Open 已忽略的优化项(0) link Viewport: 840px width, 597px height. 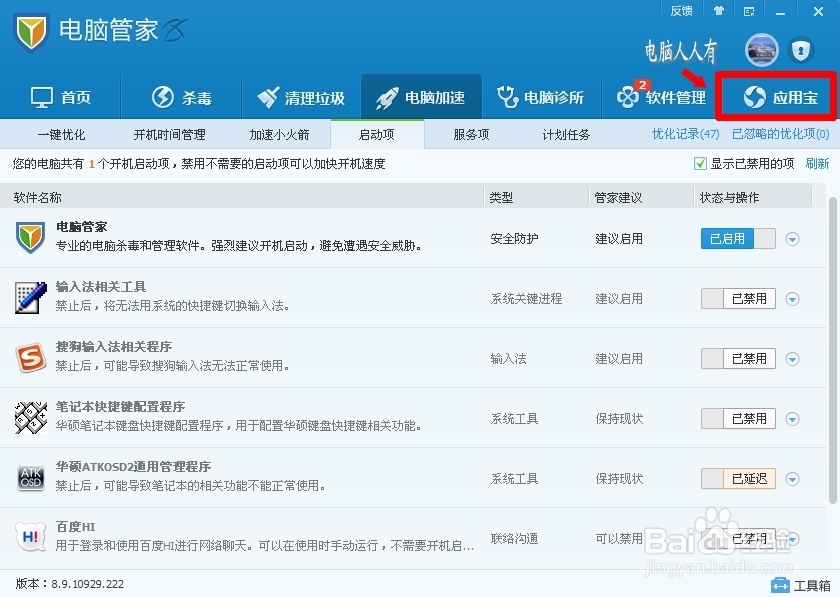781,134
